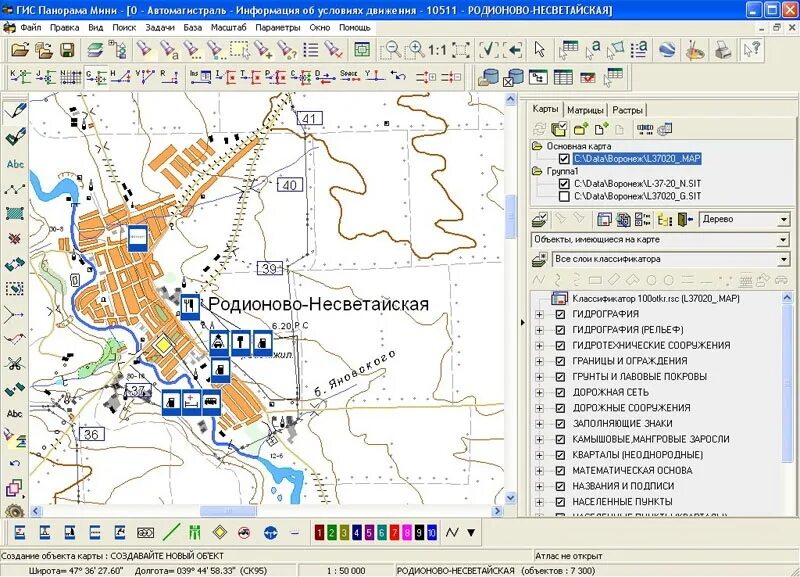Viewport: 800px width, 577px height.
Task: Expand the ДОРОЖНЫЕ СООРУЖЕНИЯ tree node
Action: pos(539,408)
